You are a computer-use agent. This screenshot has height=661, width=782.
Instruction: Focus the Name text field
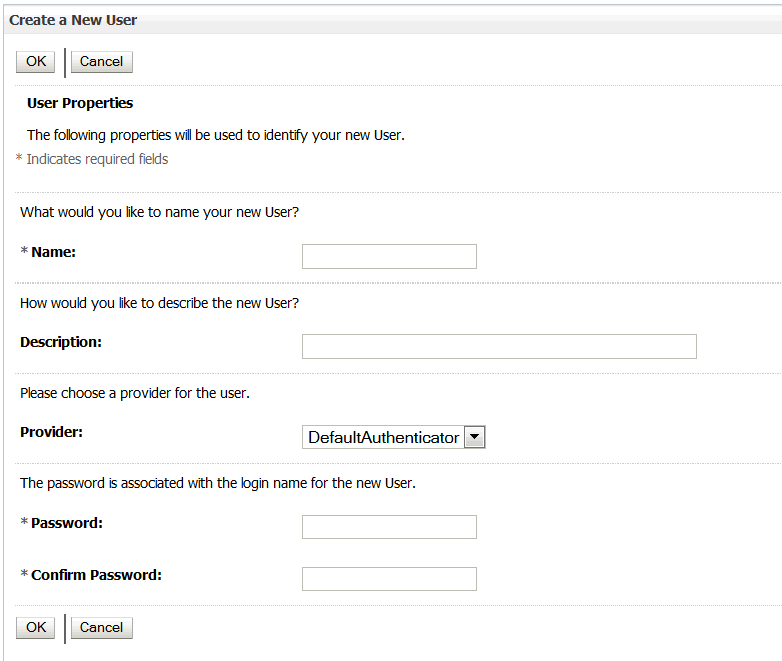pyautogui.click(x=389, y=256)
